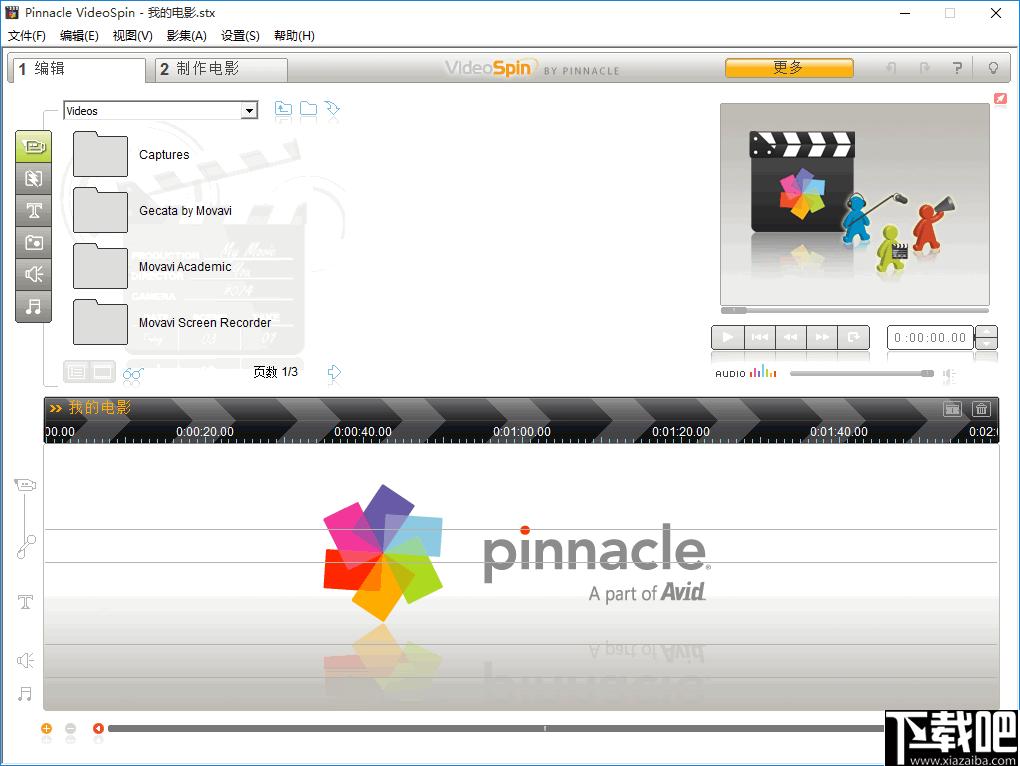Click the trash delete icon on timeline
1020x766 pixels.
[x=981, y=408]
